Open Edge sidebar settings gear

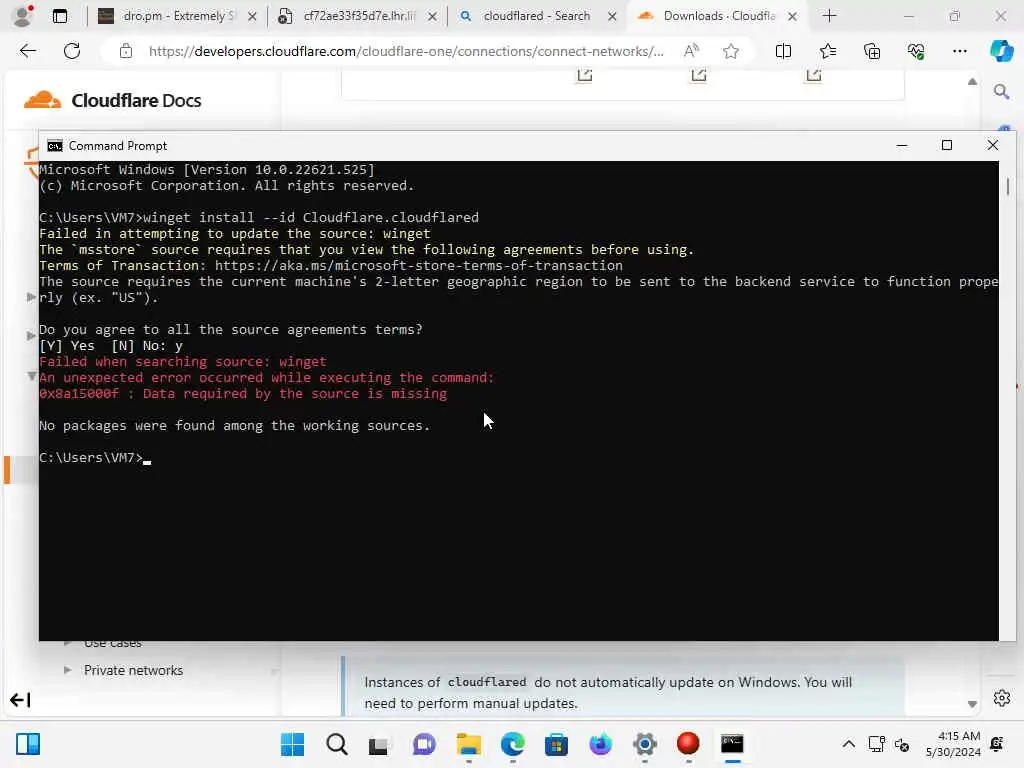(1002, 698)
